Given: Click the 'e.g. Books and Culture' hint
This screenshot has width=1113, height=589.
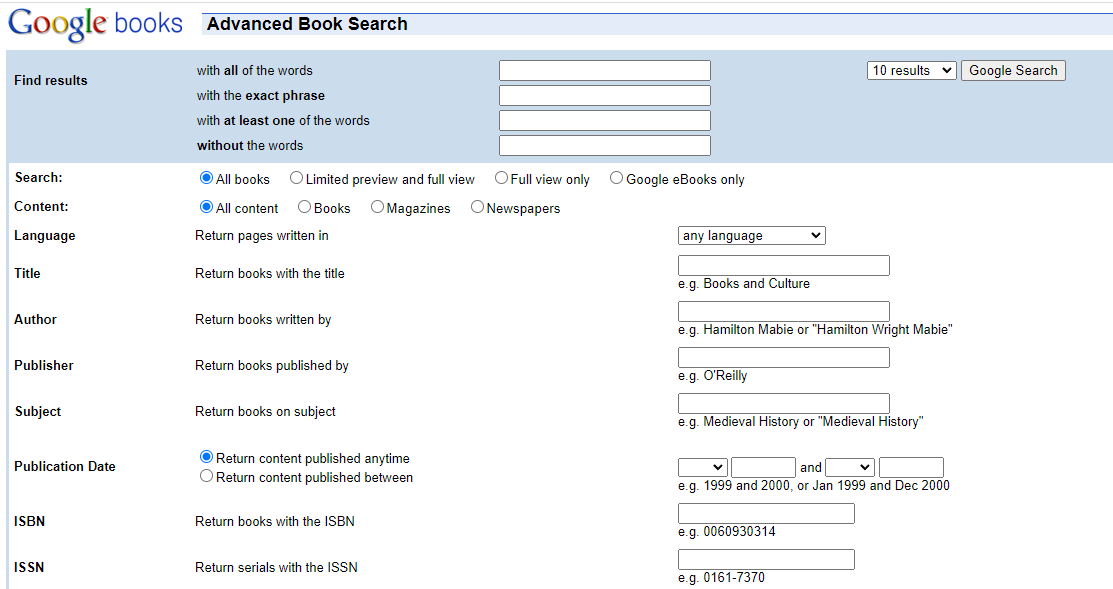Looking at the screenshot, I should click(744, 284).
